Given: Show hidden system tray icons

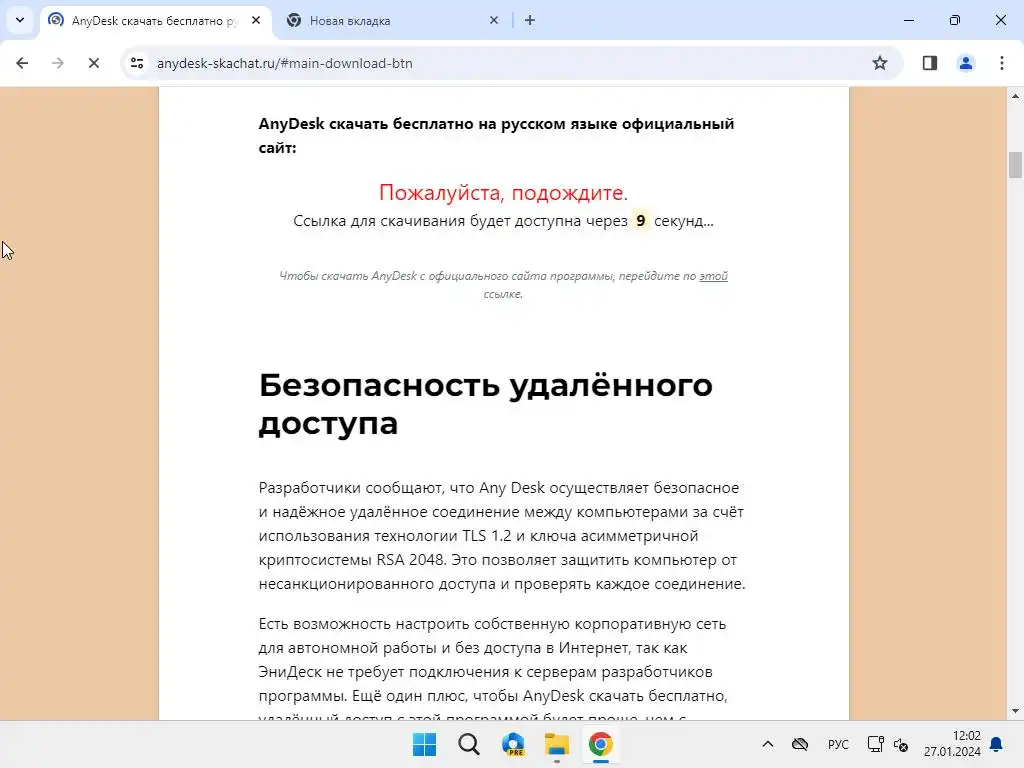Looking at the screenshot, I should [768, 744].
